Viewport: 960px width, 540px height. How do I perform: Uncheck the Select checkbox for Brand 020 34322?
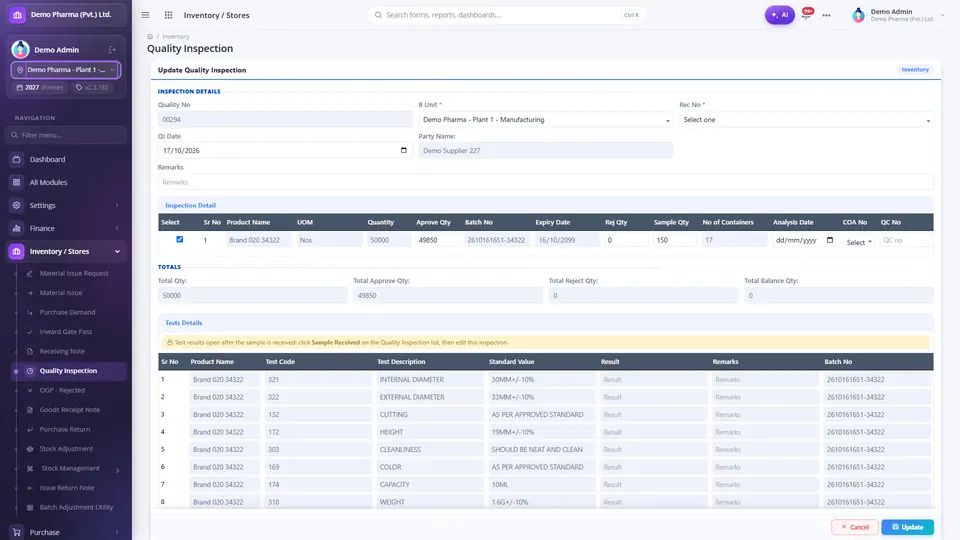point(179,239)
